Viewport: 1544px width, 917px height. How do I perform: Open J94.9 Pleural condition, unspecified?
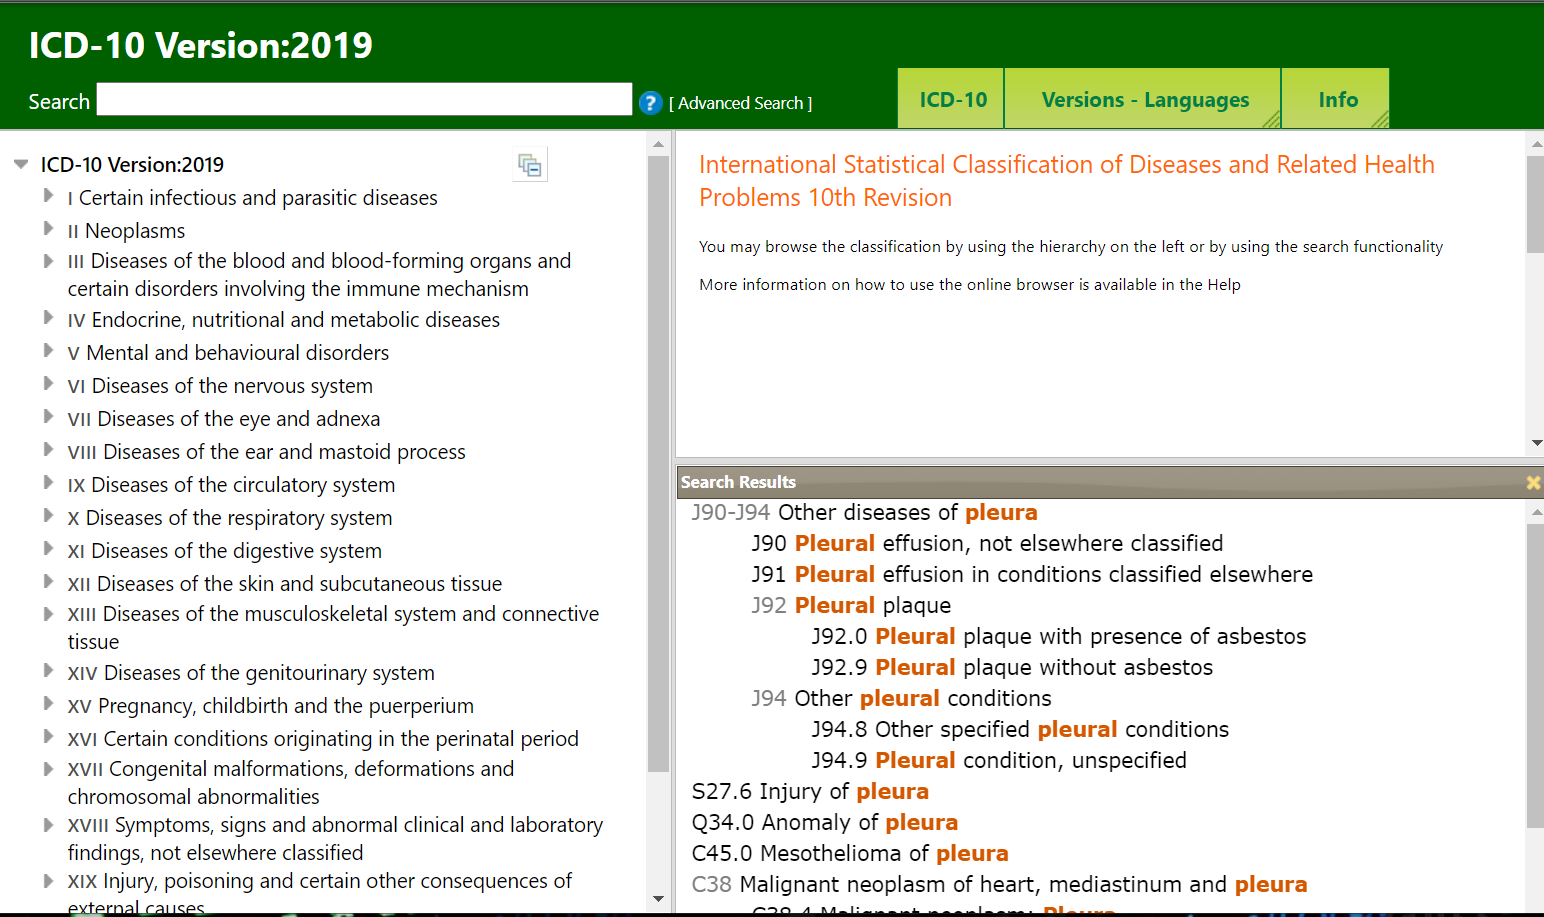pos(999,760)
